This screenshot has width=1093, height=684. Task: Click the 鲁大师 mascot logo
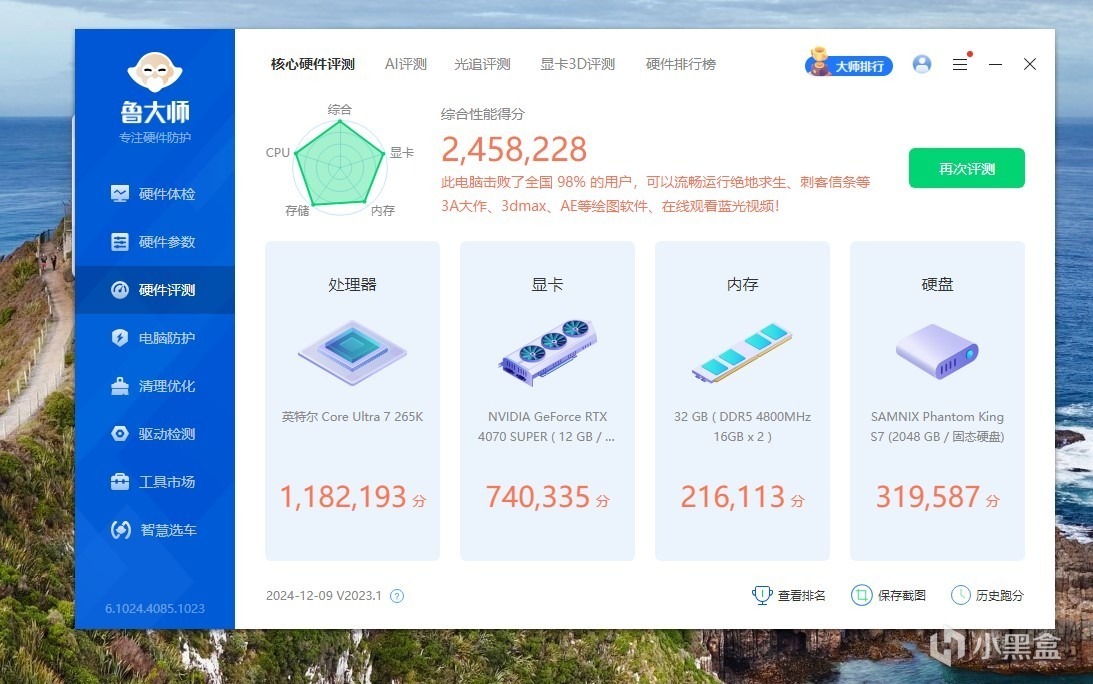coord(155,72)
